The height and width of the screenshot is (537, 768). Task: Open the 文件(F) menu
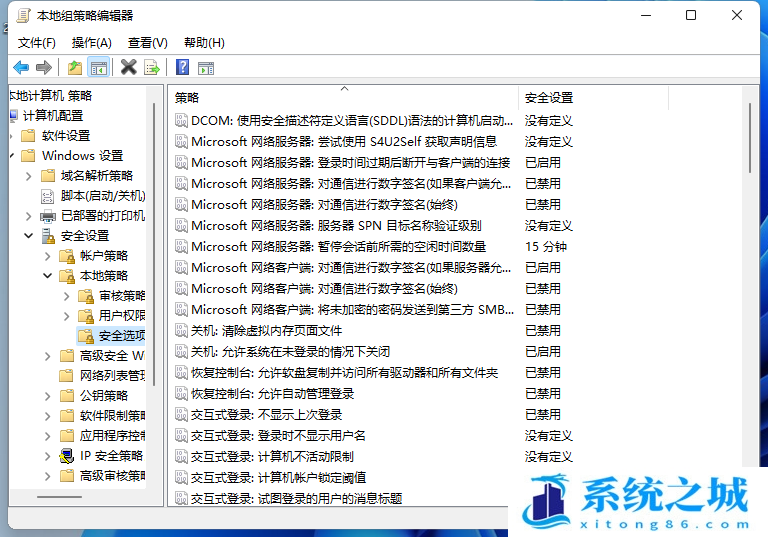pos(37,42)
